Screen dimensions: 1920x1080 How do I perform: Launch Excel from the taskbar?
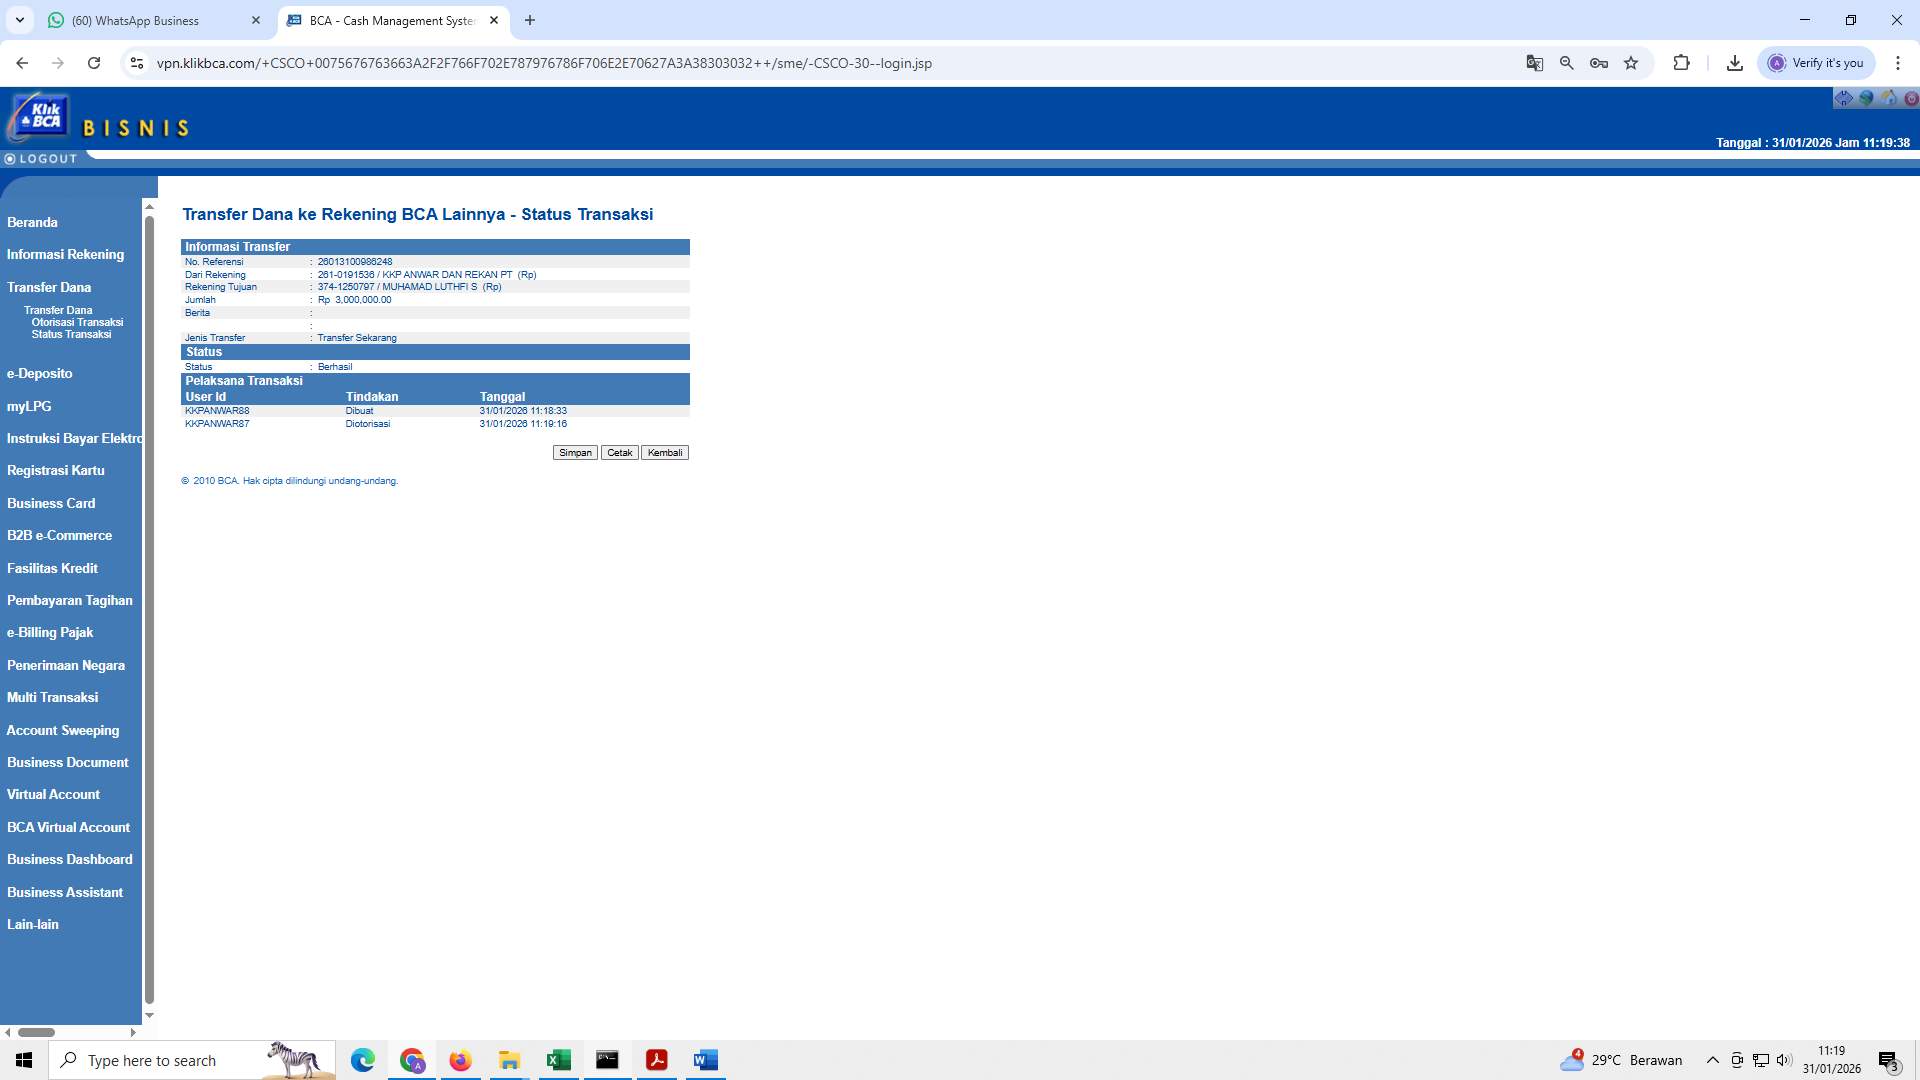(558, 1060)
